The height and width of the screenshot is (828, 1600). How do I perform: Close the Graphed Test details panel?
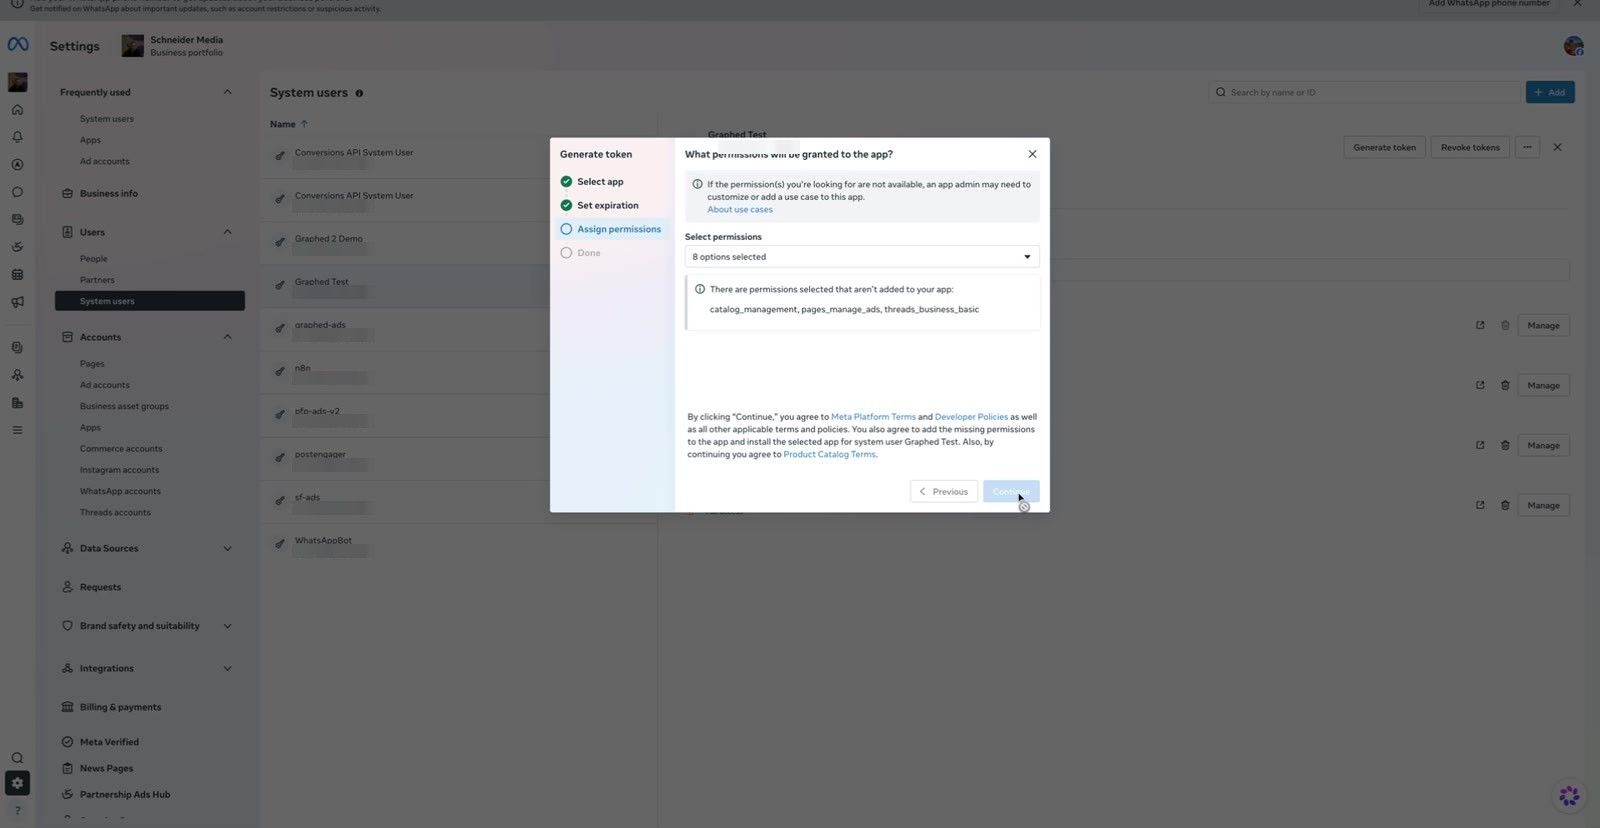1557,147
